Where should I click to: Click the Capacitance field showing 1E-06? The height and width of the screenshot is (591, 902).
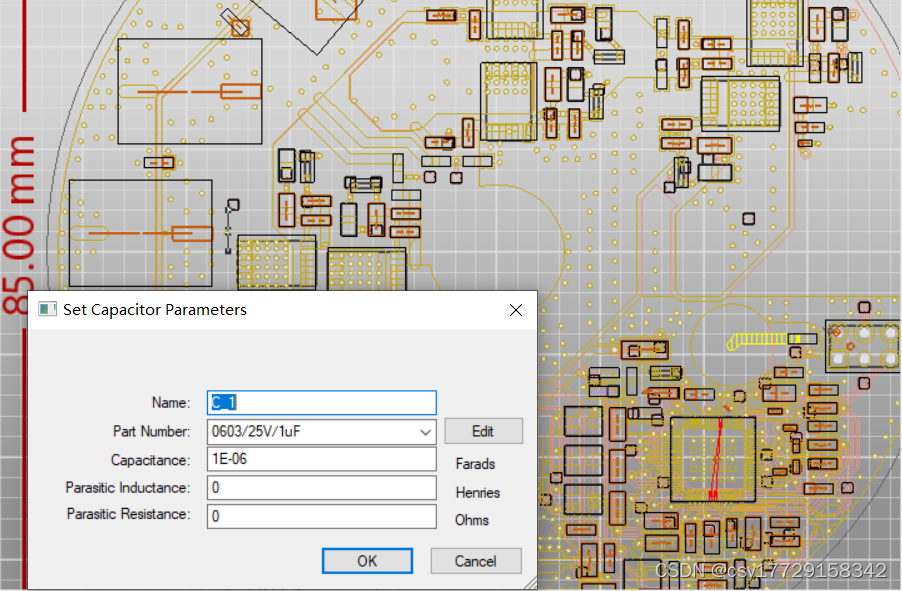tap(322, 459)
